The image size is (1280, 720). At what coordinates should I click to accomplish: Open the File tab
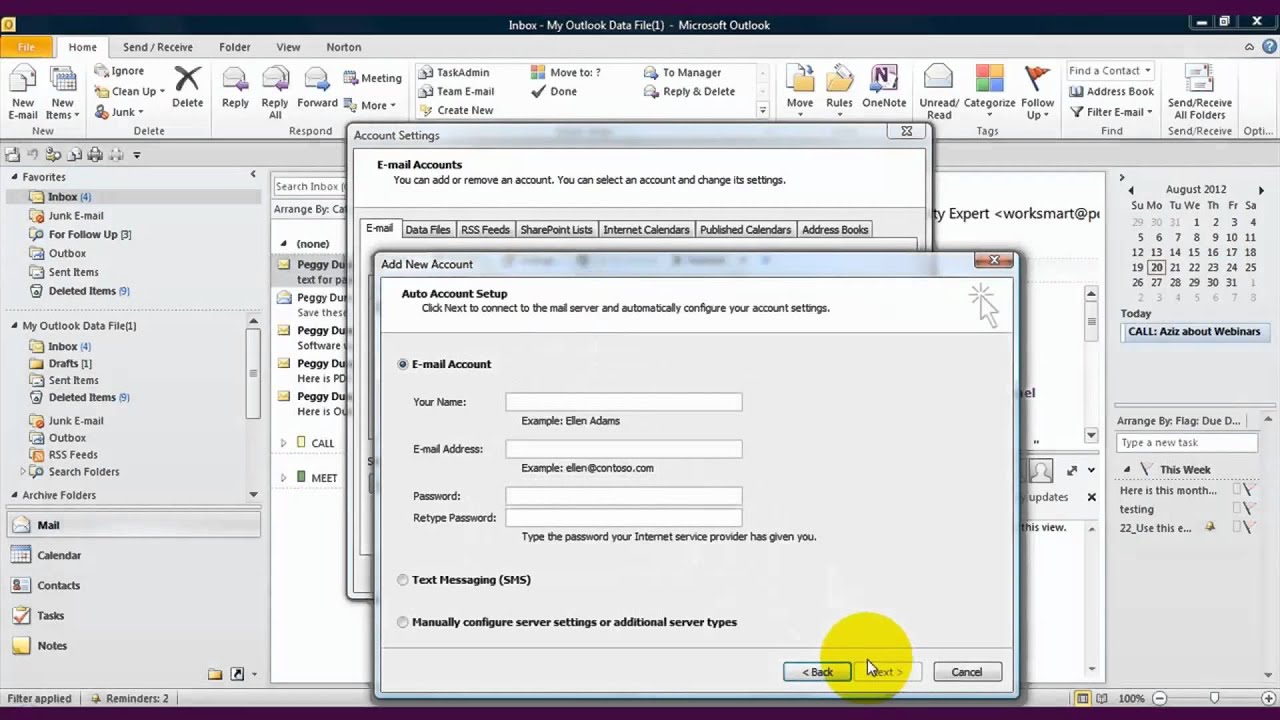click(26, 47)
